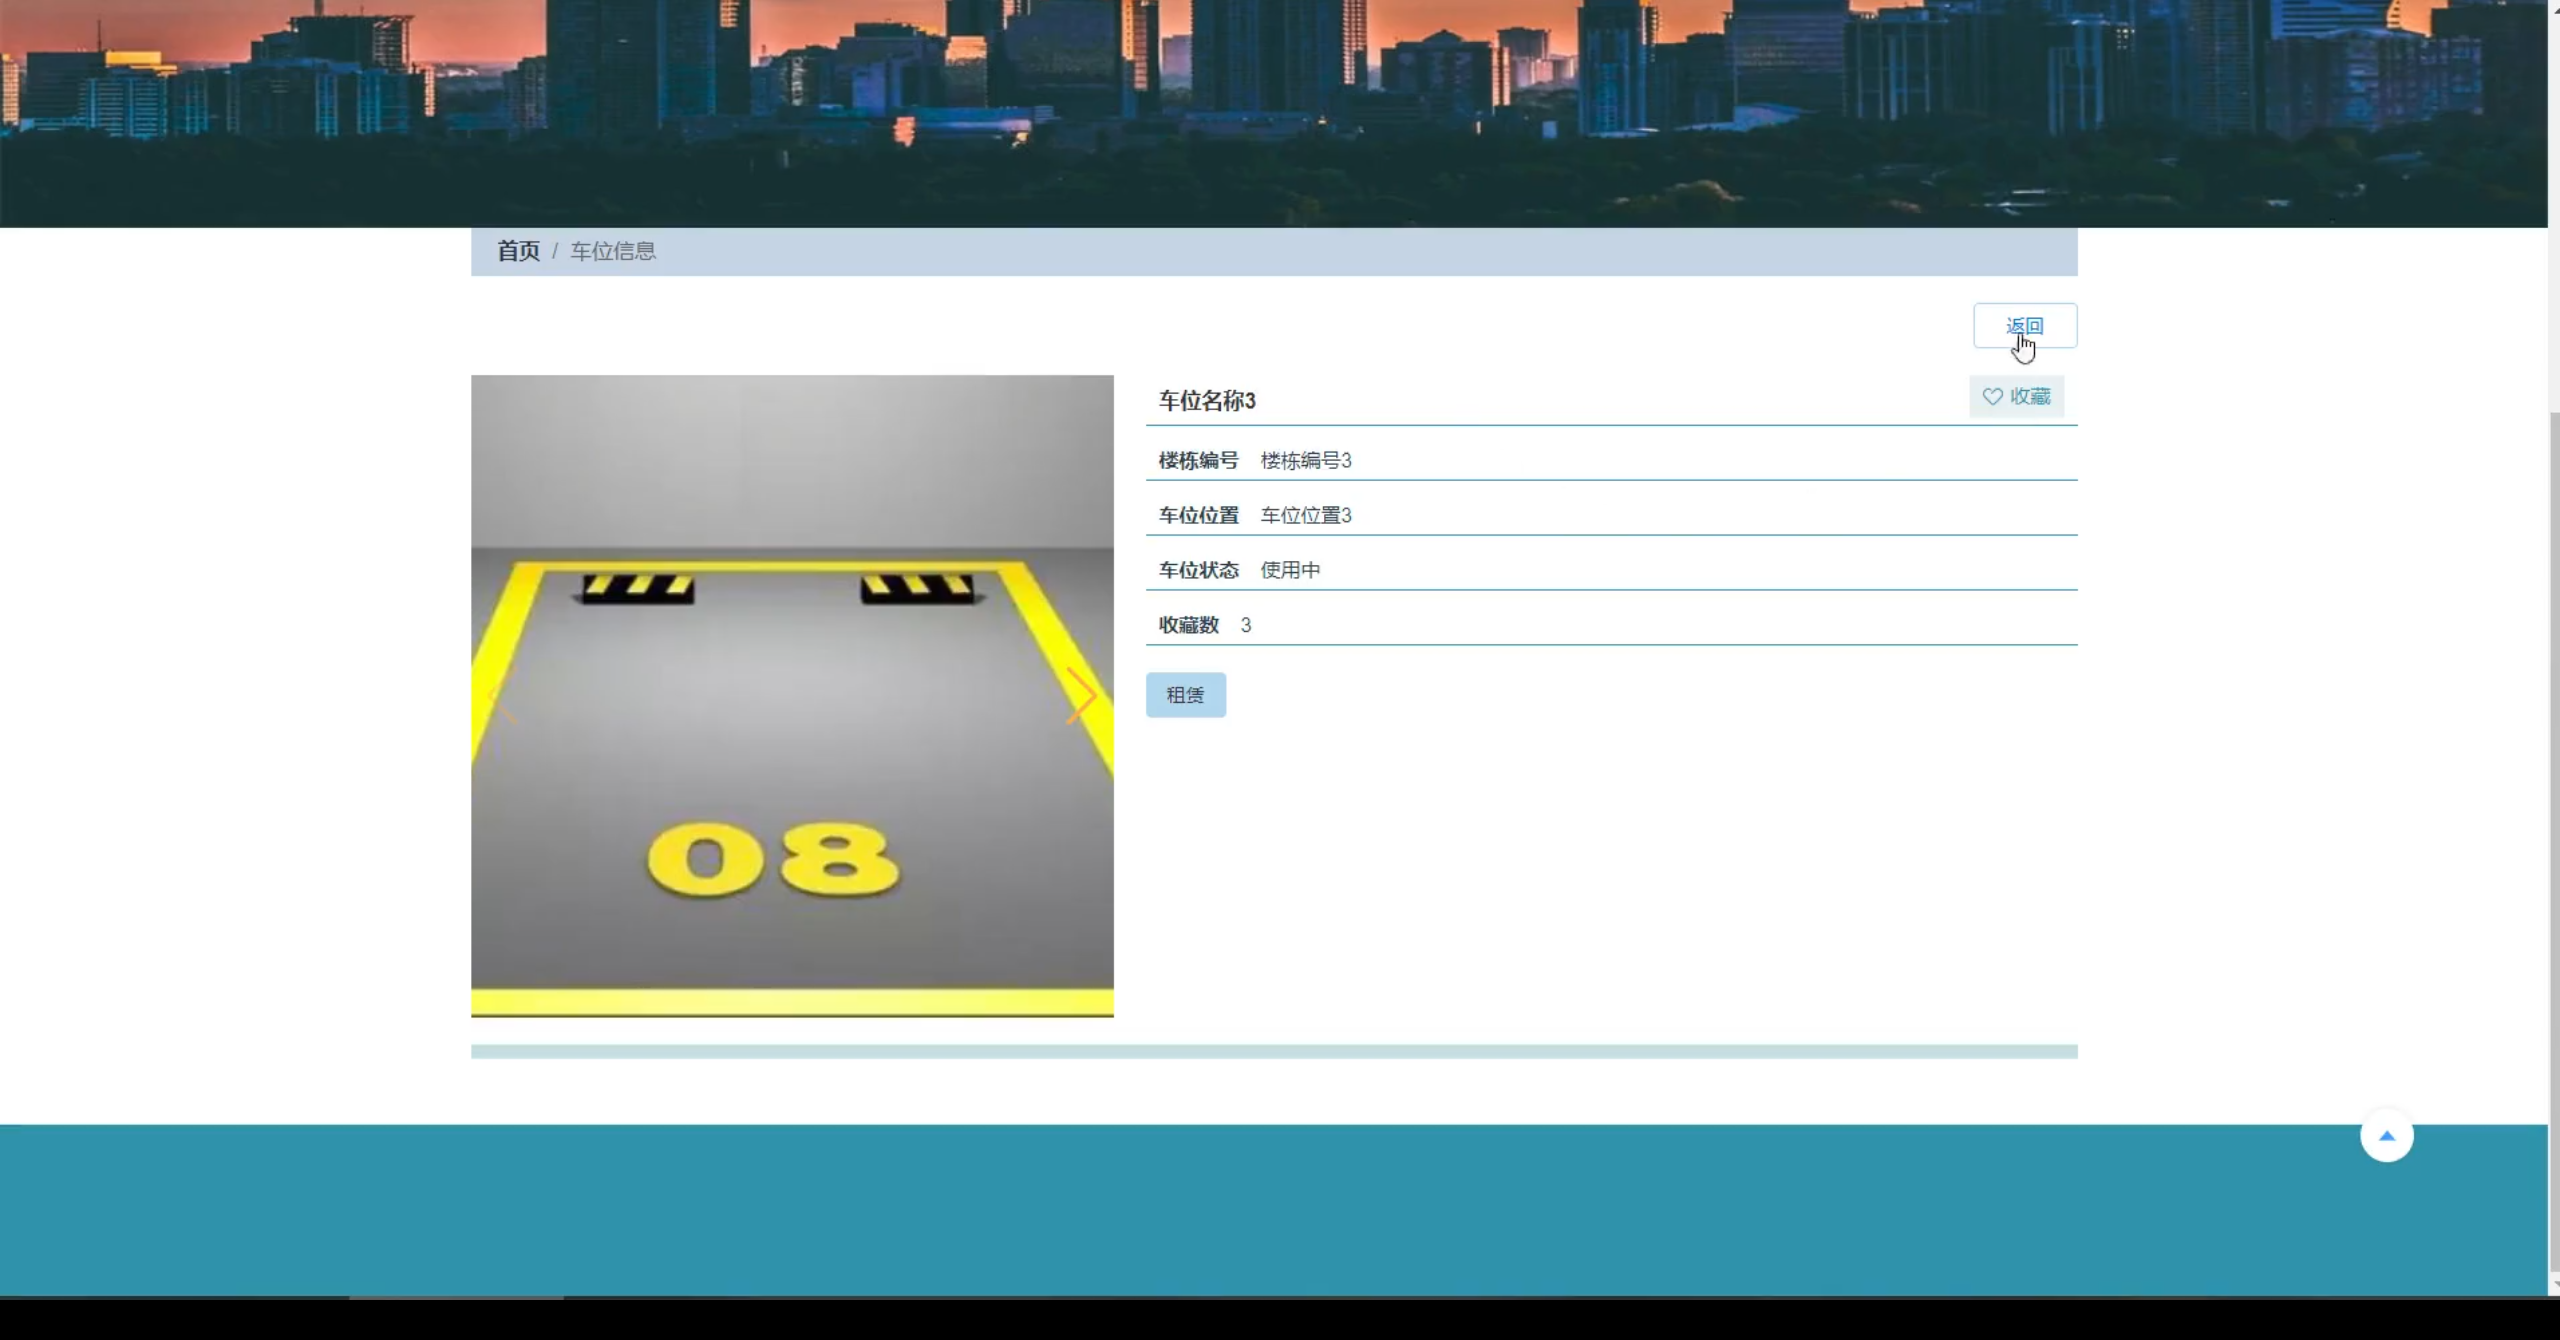The width and height of the screenshot is (2560, 1340).
Task: Click the heart icon beside 收藏
Action: pyautogui.click(x=1992, y=397)
